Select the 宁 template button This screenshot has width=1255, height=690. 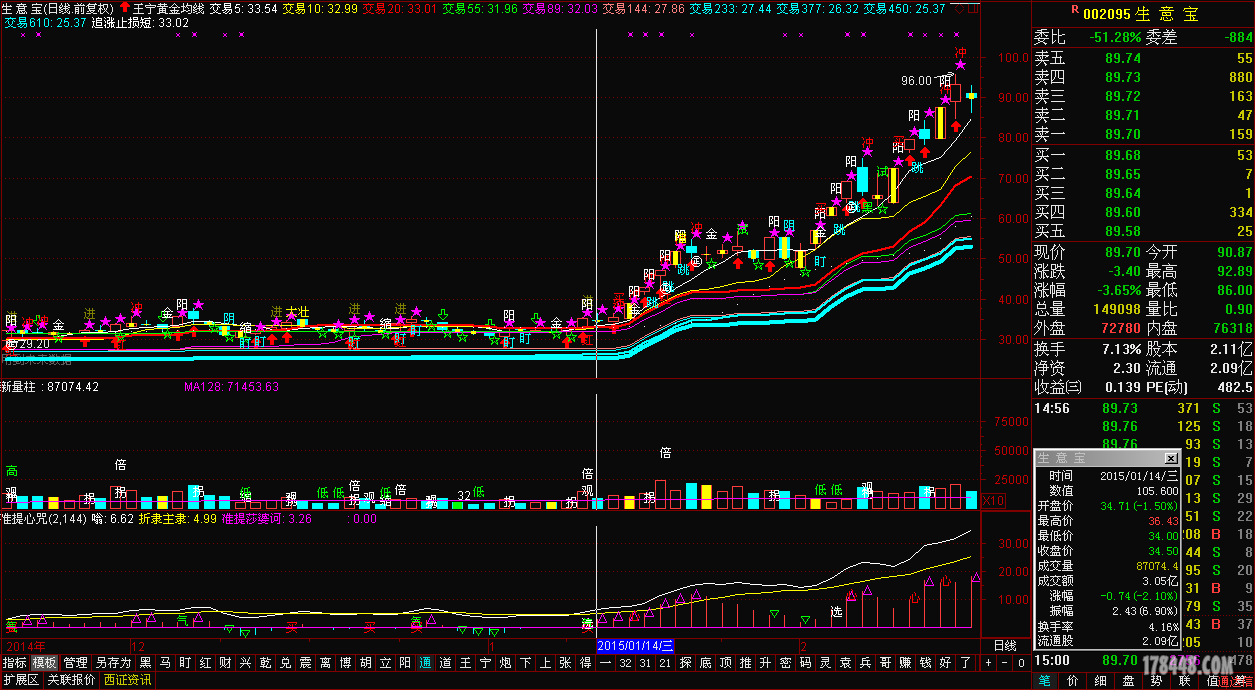pyautogui.click(x=485, y=662)
